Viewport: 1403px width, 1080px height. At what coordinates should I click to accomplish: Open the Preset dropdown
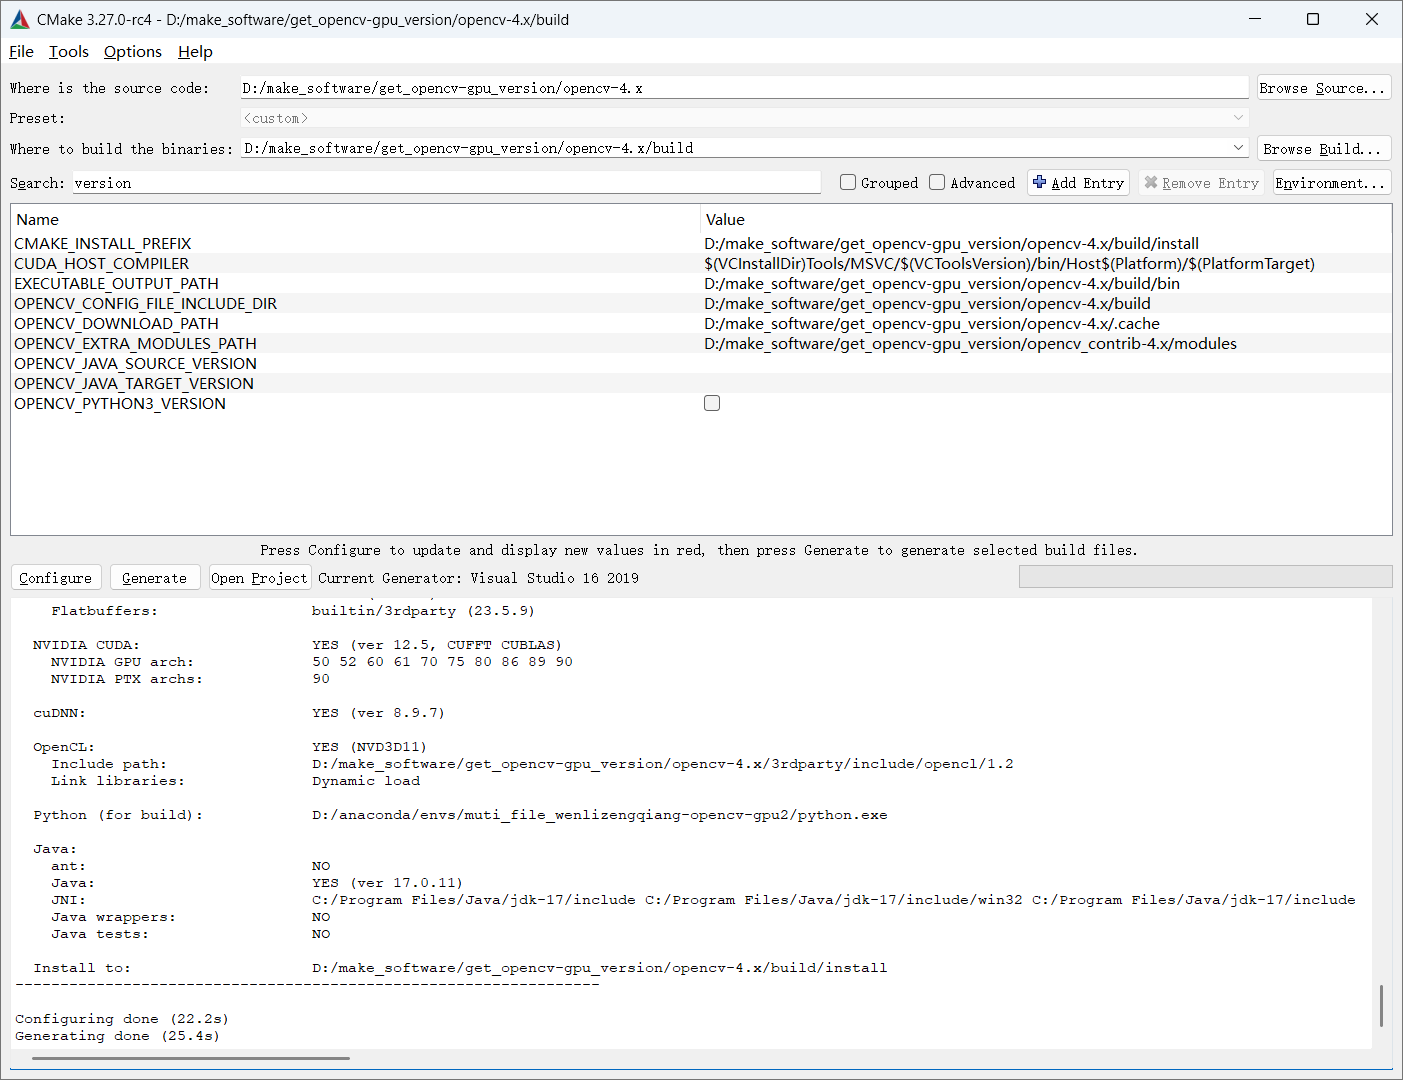[x=1238, y=117]
